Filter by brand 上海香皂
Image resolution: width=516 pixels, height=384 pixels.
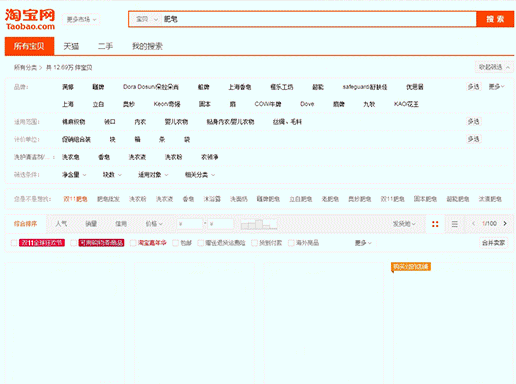point(240,87)
